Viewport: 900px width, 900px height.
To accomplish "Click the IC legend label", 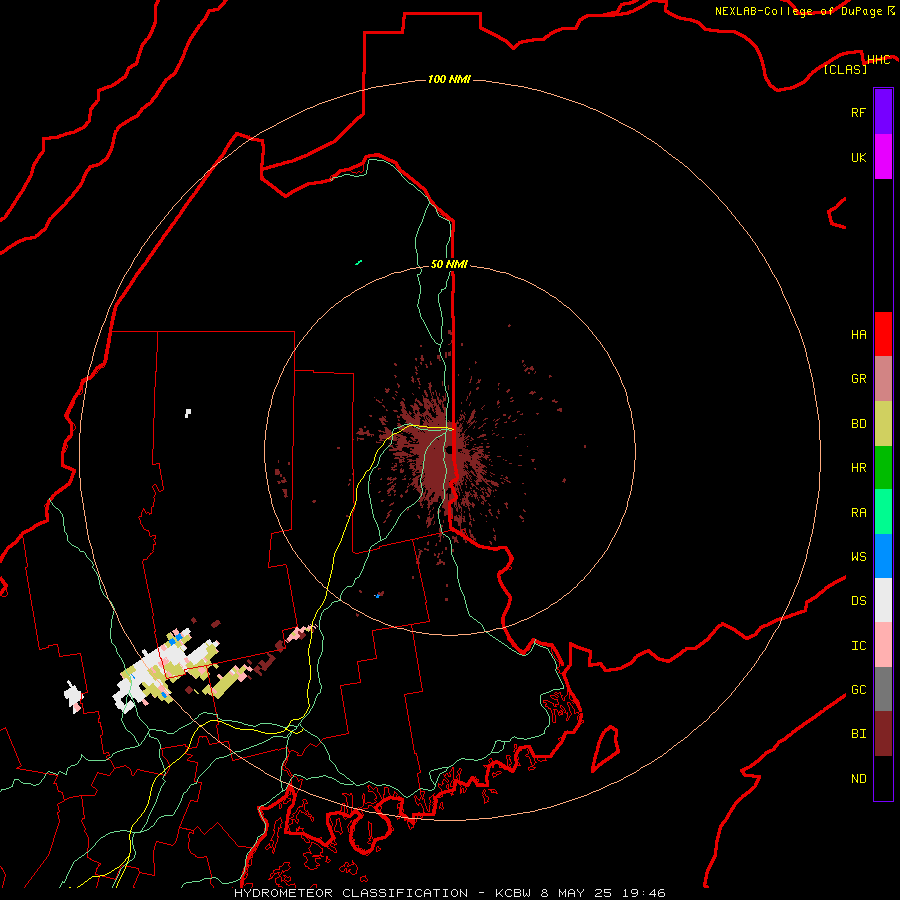I will pos(858,645).
